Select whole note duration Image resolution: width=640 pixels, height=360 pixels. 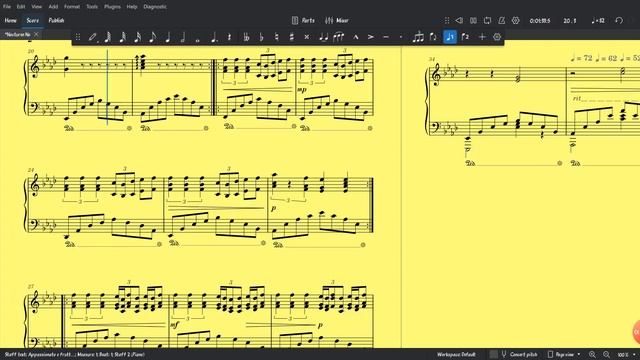click(198, 40)
